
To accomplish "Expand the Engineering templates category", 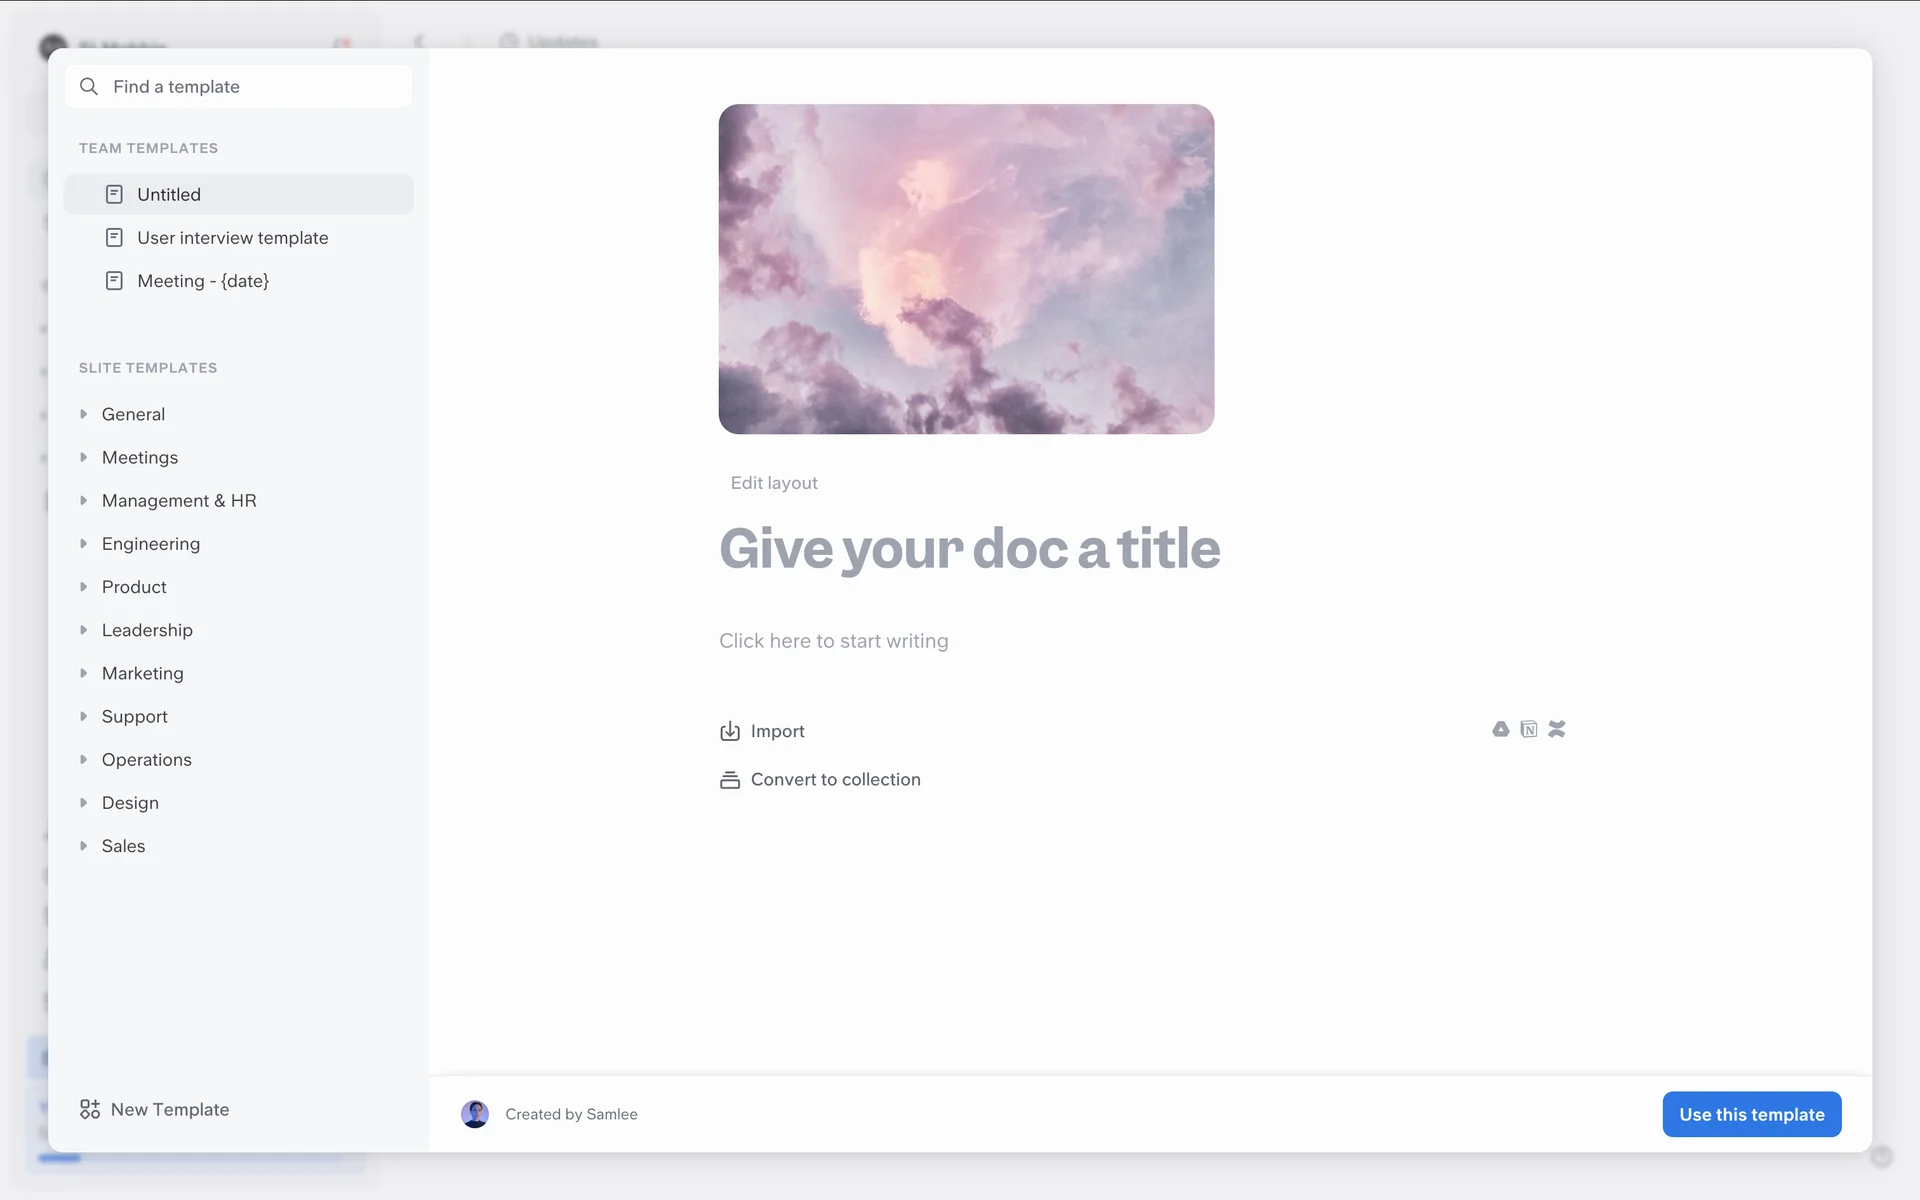I will [x=84, y=543].
